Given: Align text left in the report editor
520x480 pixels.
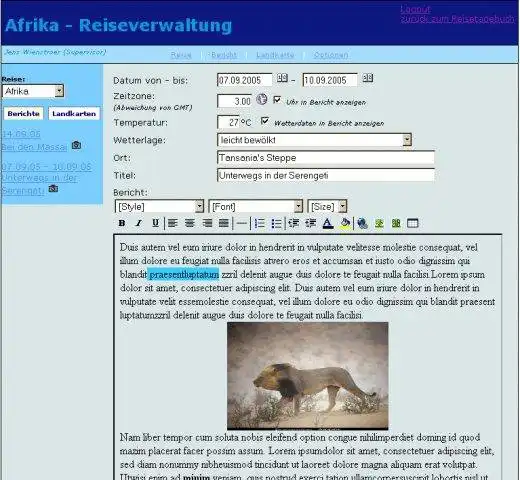Looking at the screenshot, I should [173, 223].
